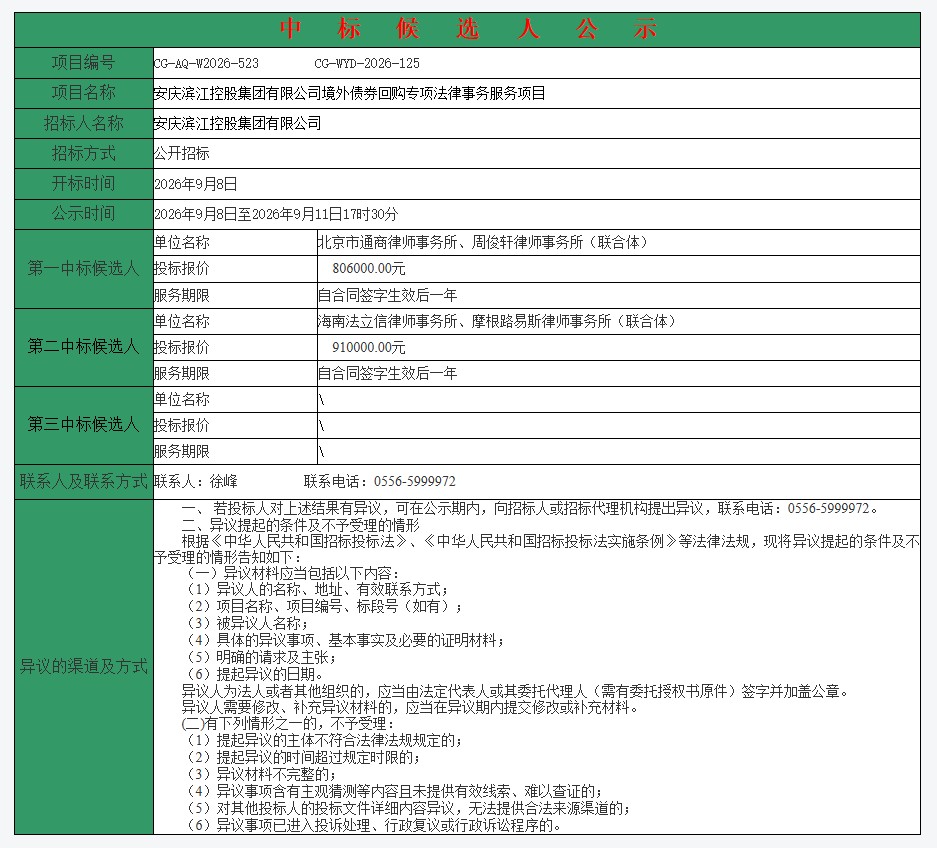Click item （1）提起异议的主体不符合法律法规规定的
This screenshot has width=937, height=848.
click(x=324, y=741)
